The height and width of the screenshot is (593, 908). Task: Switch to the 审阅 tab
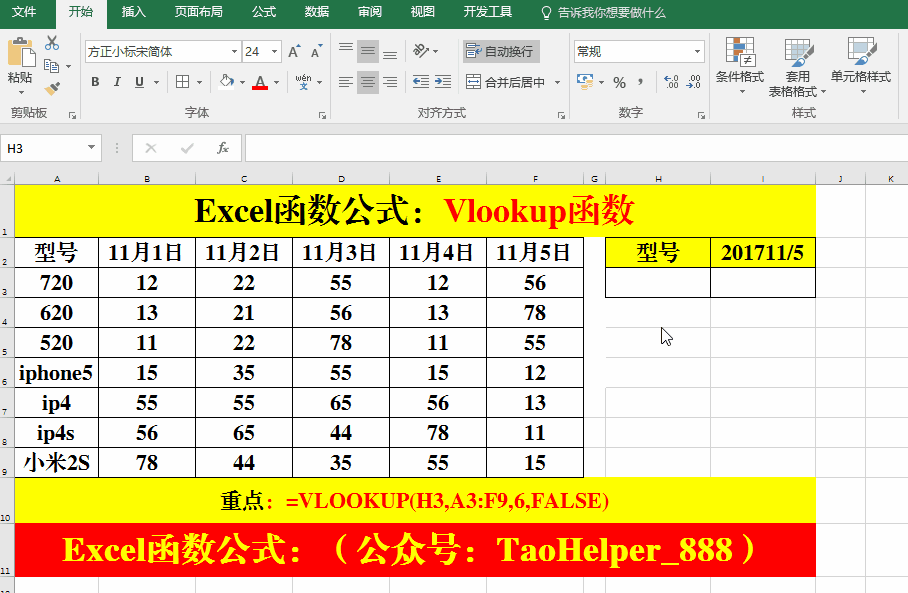tap(369, 12)
